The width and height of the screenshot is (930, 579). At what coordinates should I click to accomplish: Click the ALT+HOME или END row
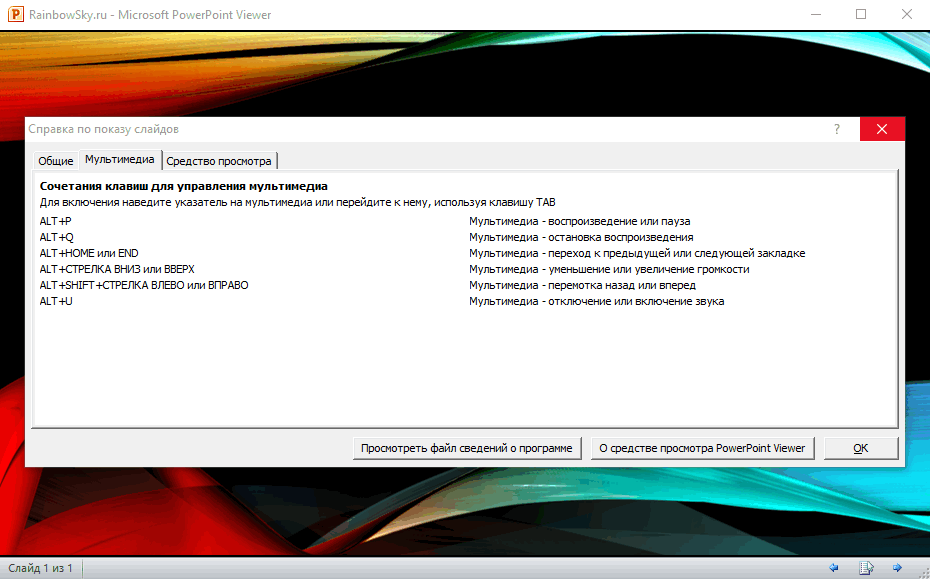pyautogui.click(x=89, y=253)
